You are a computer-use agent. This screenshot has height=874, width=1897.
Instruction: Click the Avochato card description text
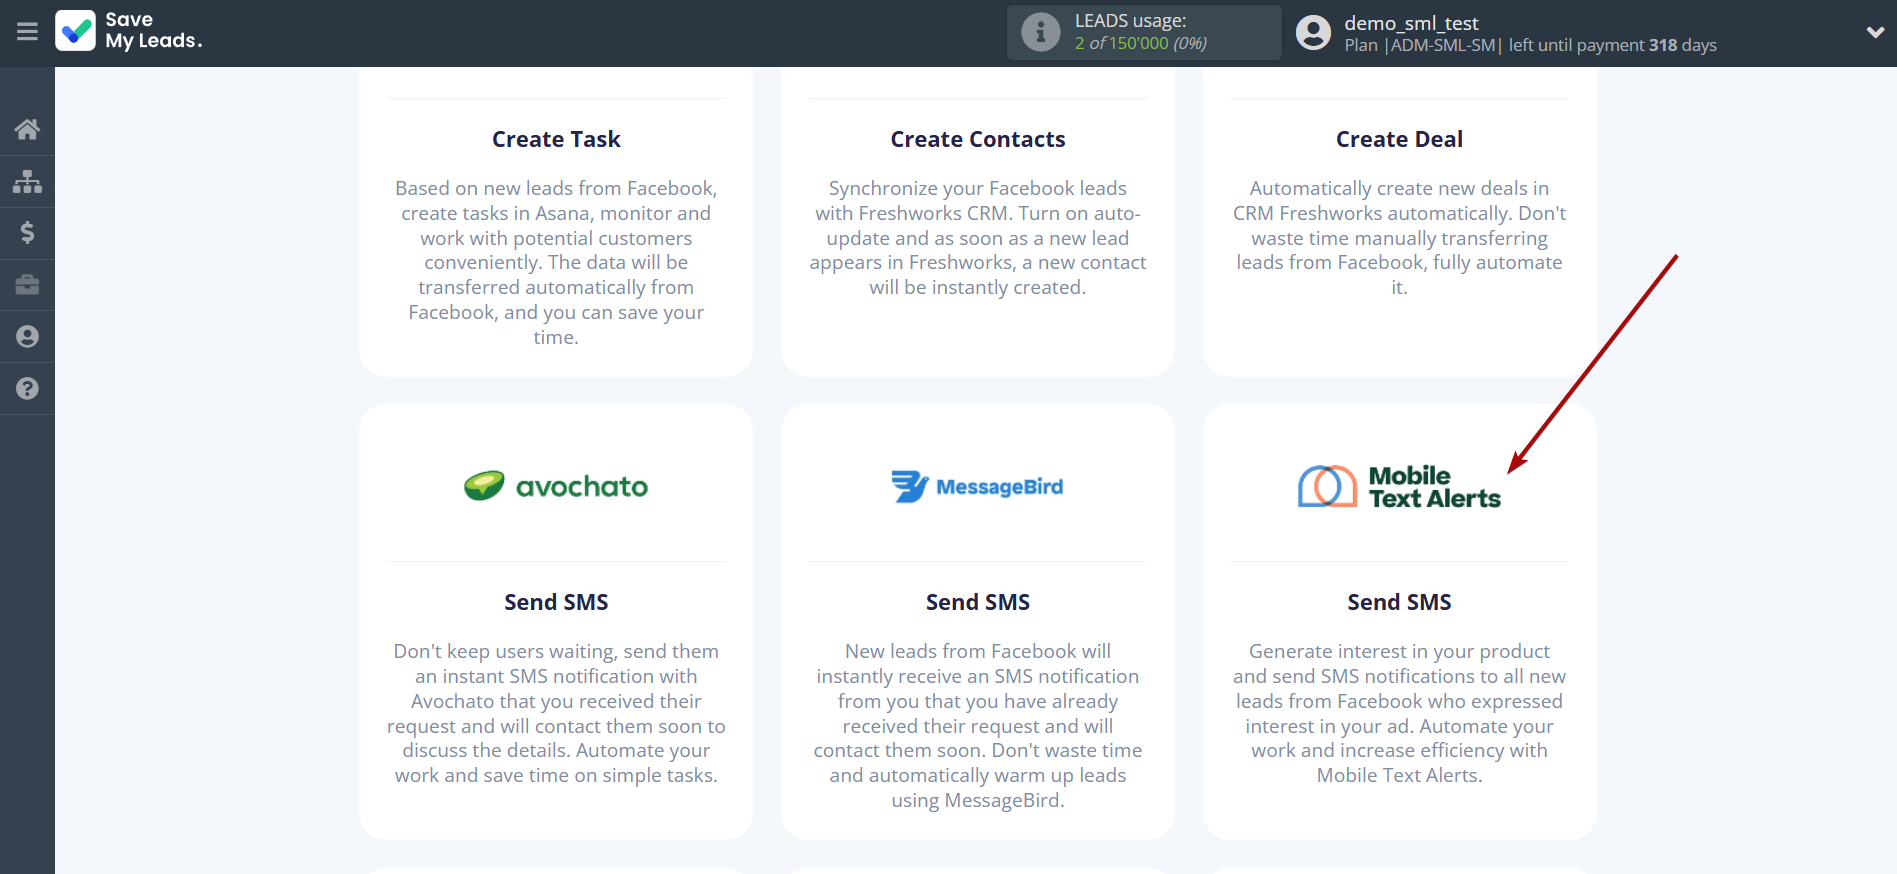(556, 713)
